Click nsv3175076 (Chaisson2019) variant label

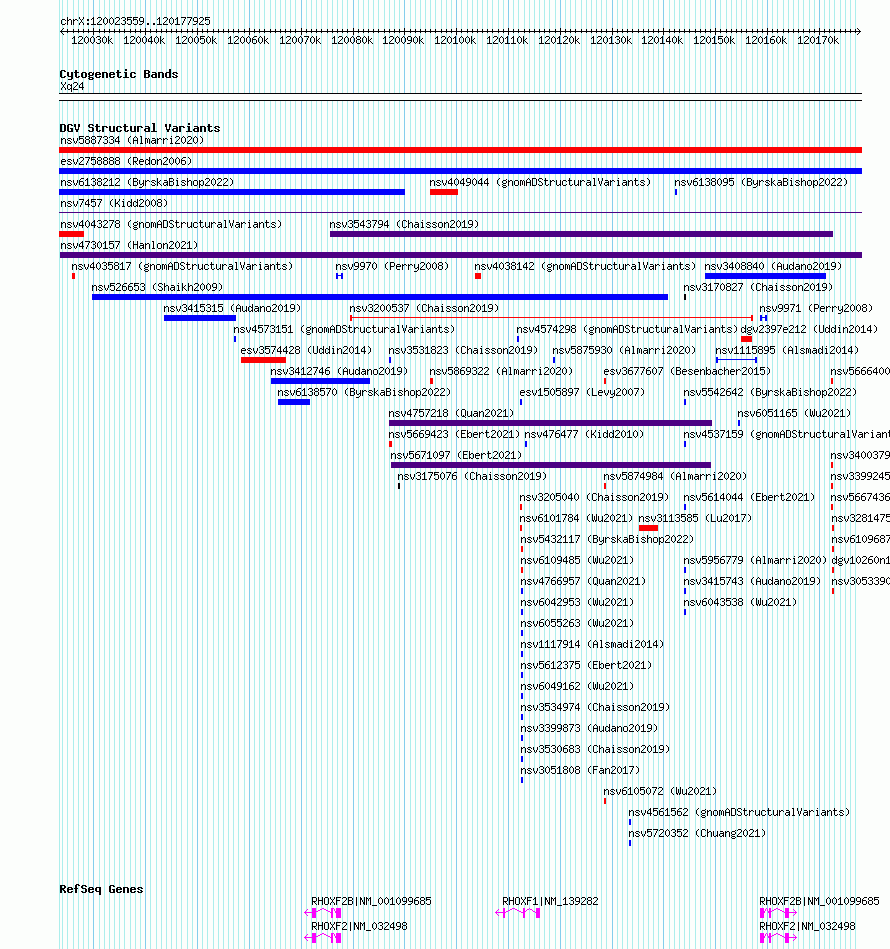(x=472, y=476)
